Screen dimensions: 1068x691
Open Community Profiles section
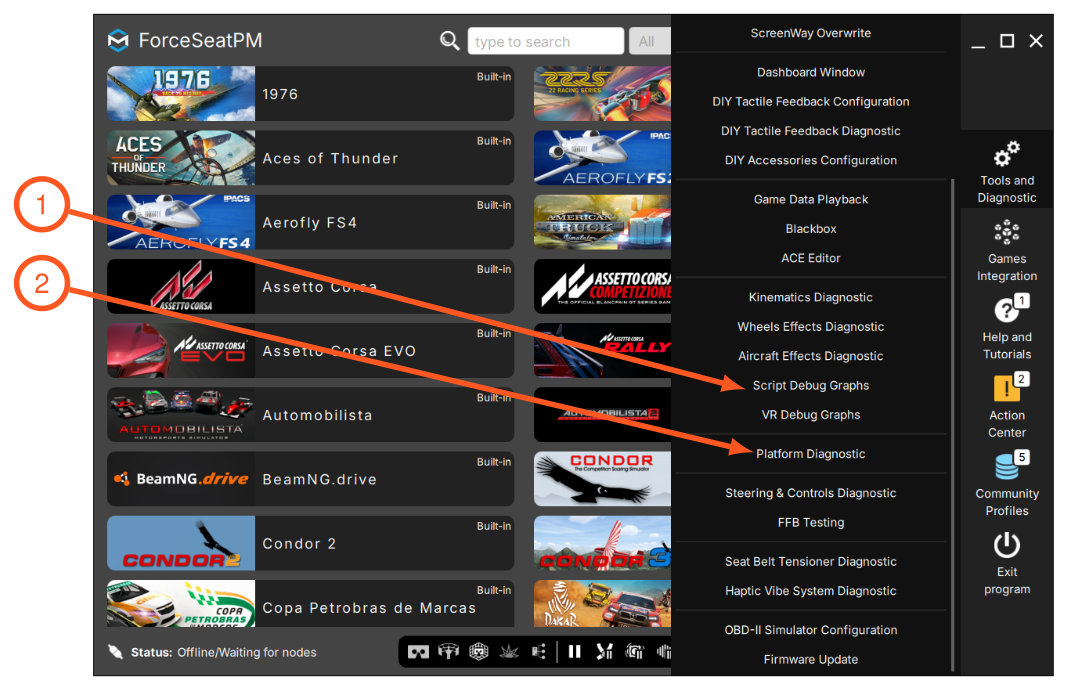point(1006,485)
